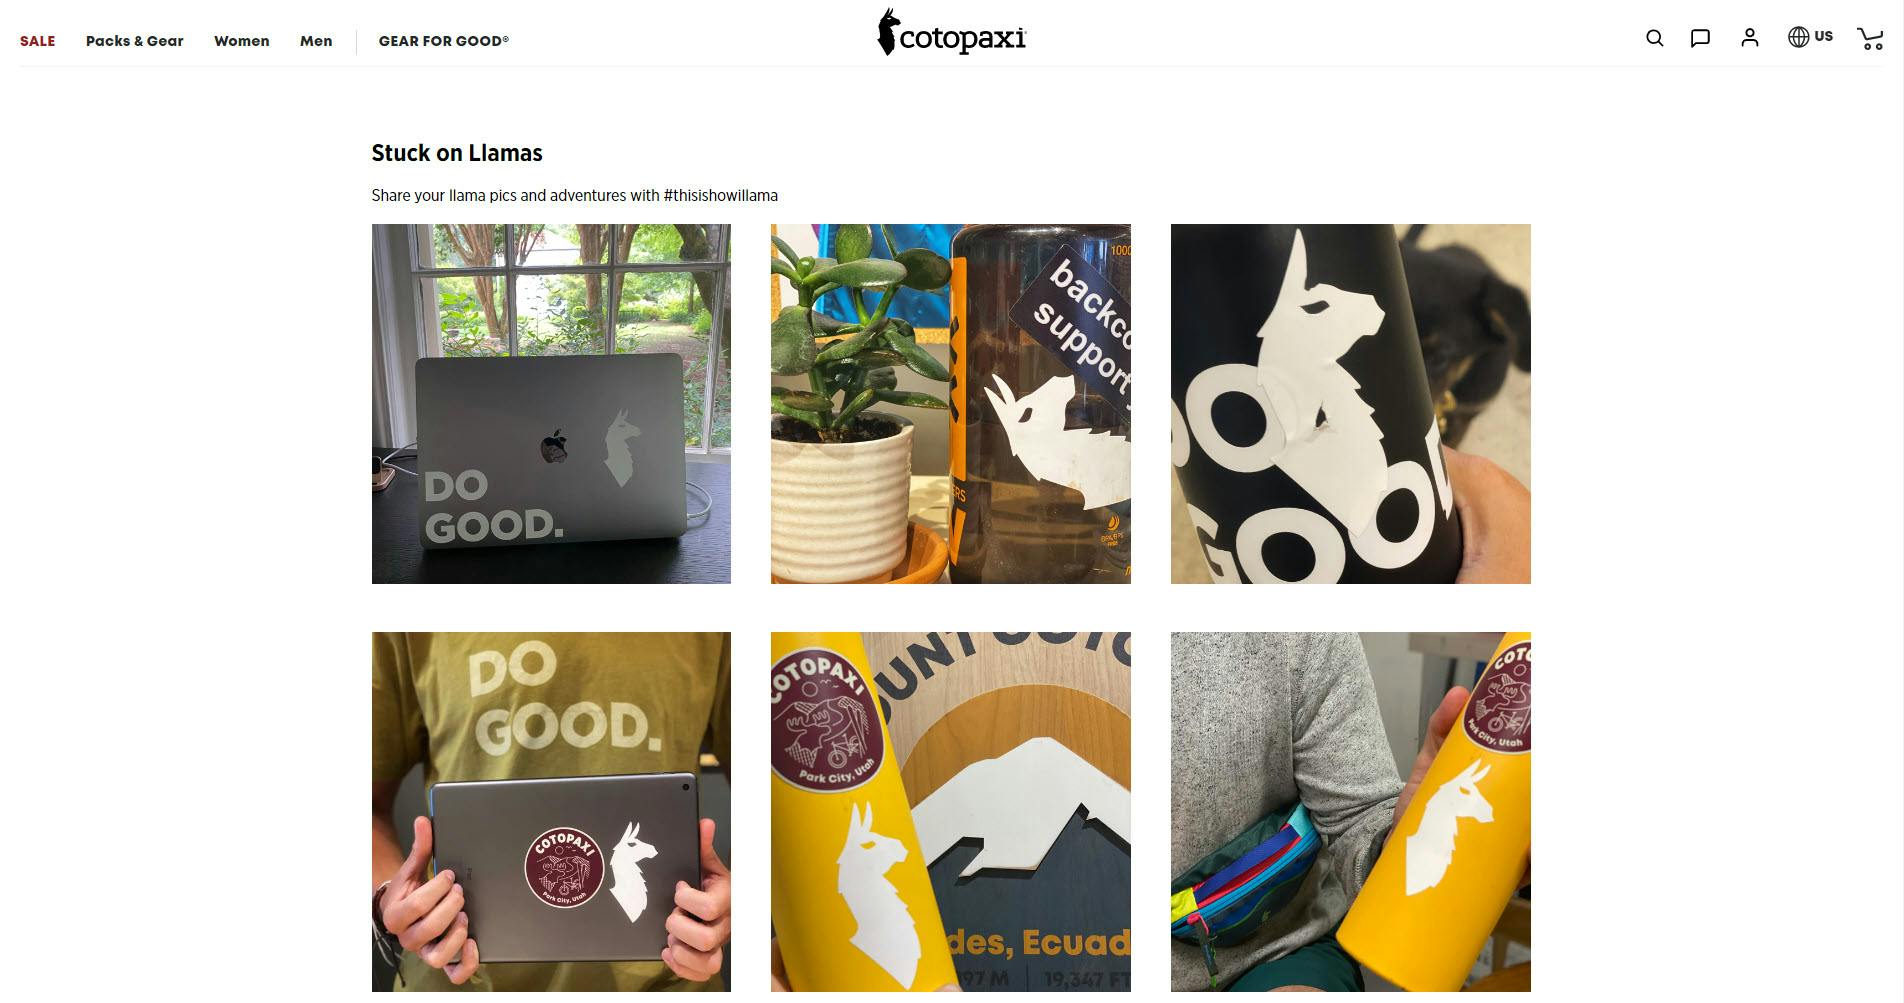Open the search magnifier icon

coord(1655,38)
